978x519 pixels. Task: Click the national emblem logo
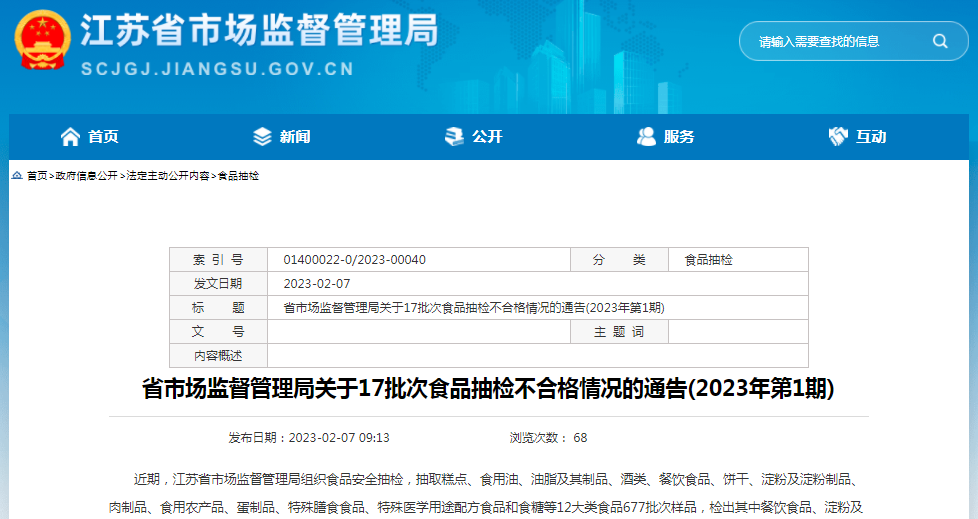coord(42,41)
